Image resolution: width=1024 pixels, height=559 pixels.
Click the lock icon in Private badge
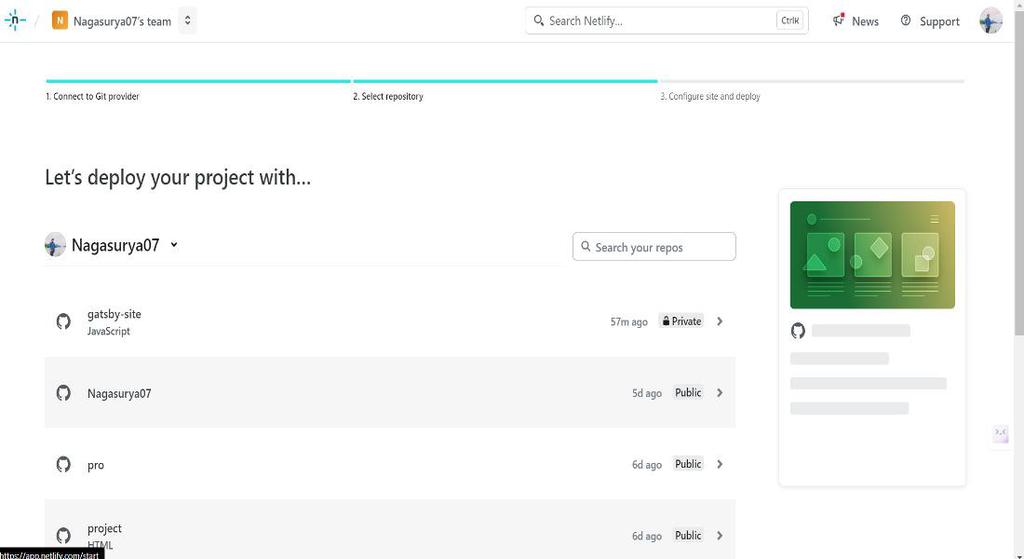click(x=665, y=321)
